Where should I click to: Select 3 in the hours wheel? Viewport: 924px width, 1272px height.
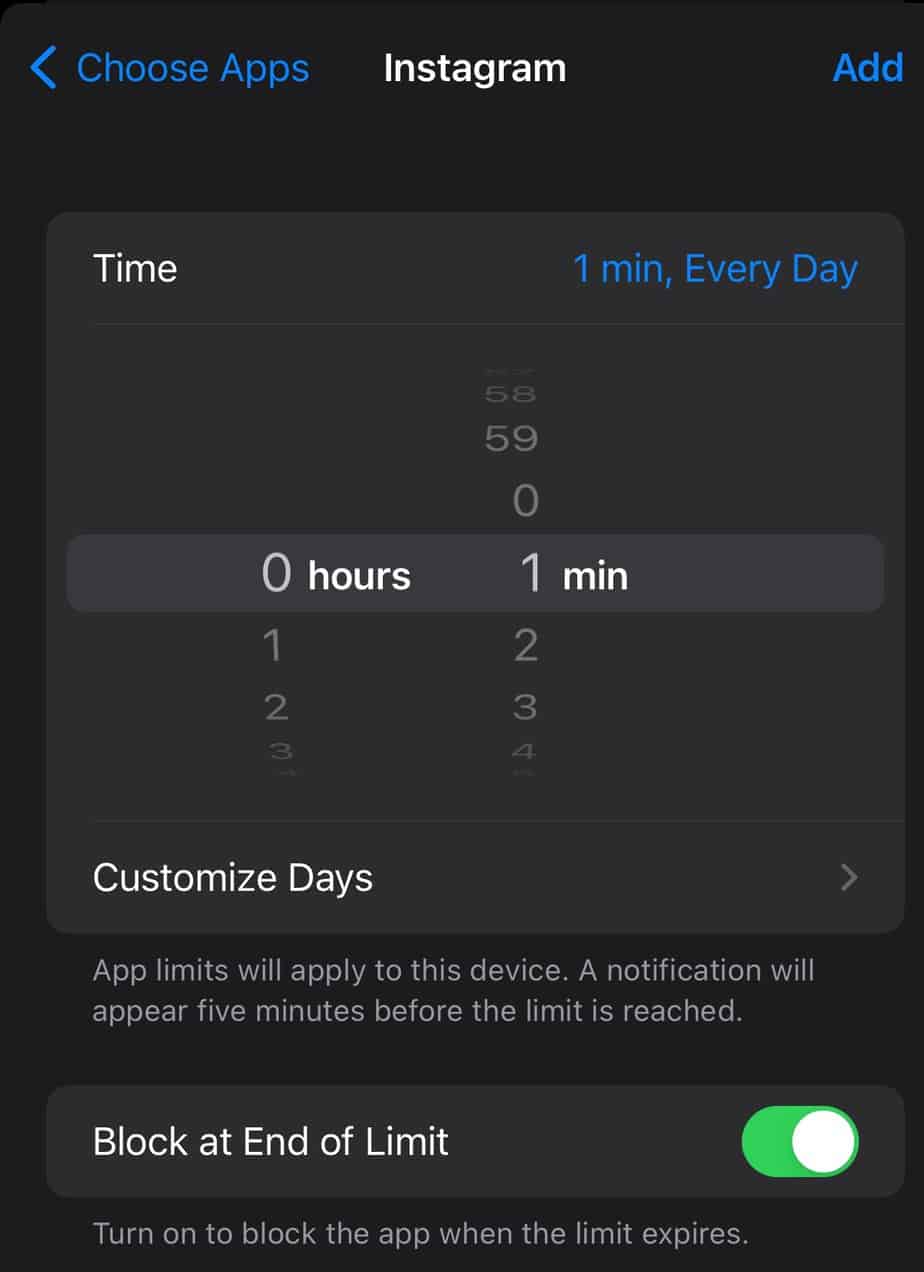pyautogui.click(x=279, y=750)
